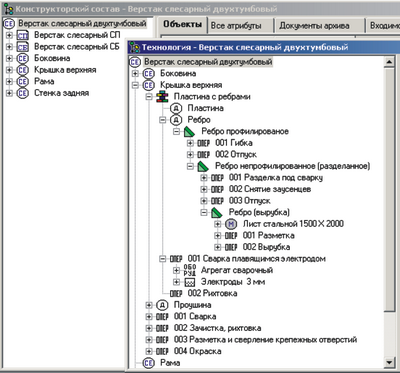Screen dimensions: 400x373
Task: Click the green triangle icon of Ребро непрофилированное
Action: click(203, 166)
